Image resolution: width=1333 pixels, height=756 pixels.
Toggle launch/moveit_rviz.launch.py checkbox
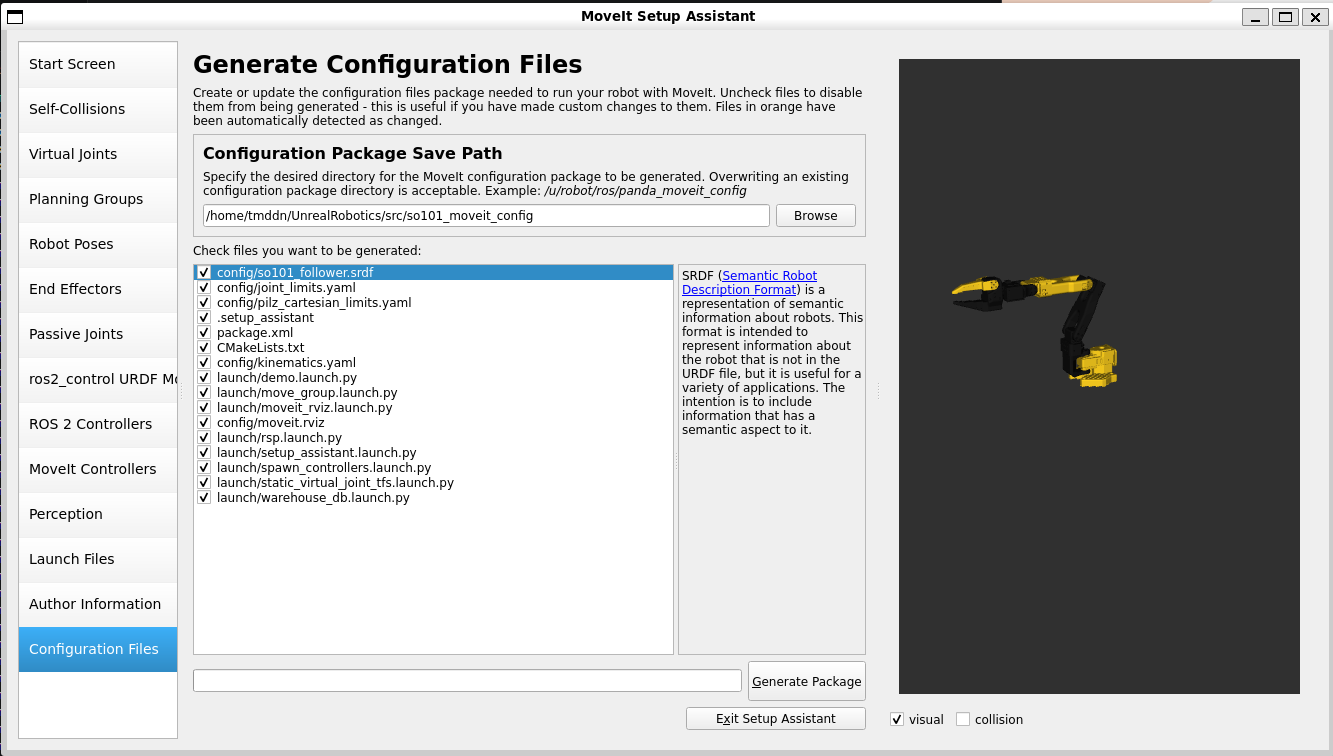204,407
